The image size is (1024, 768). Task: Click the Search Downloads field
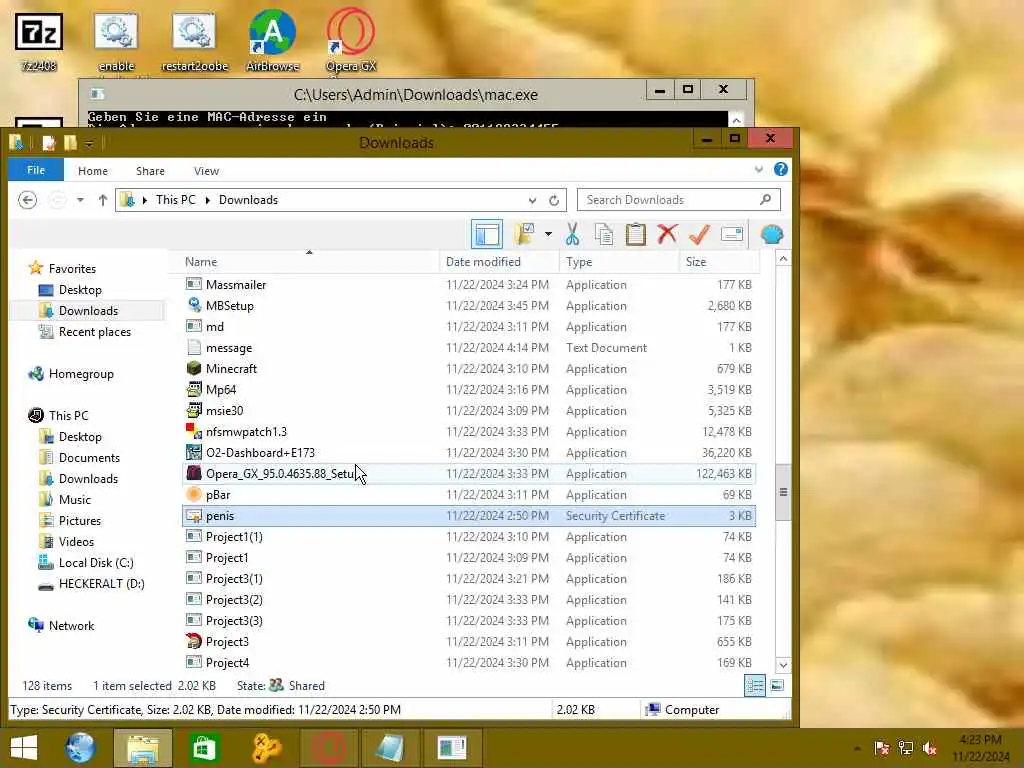(x=679, y=200)
